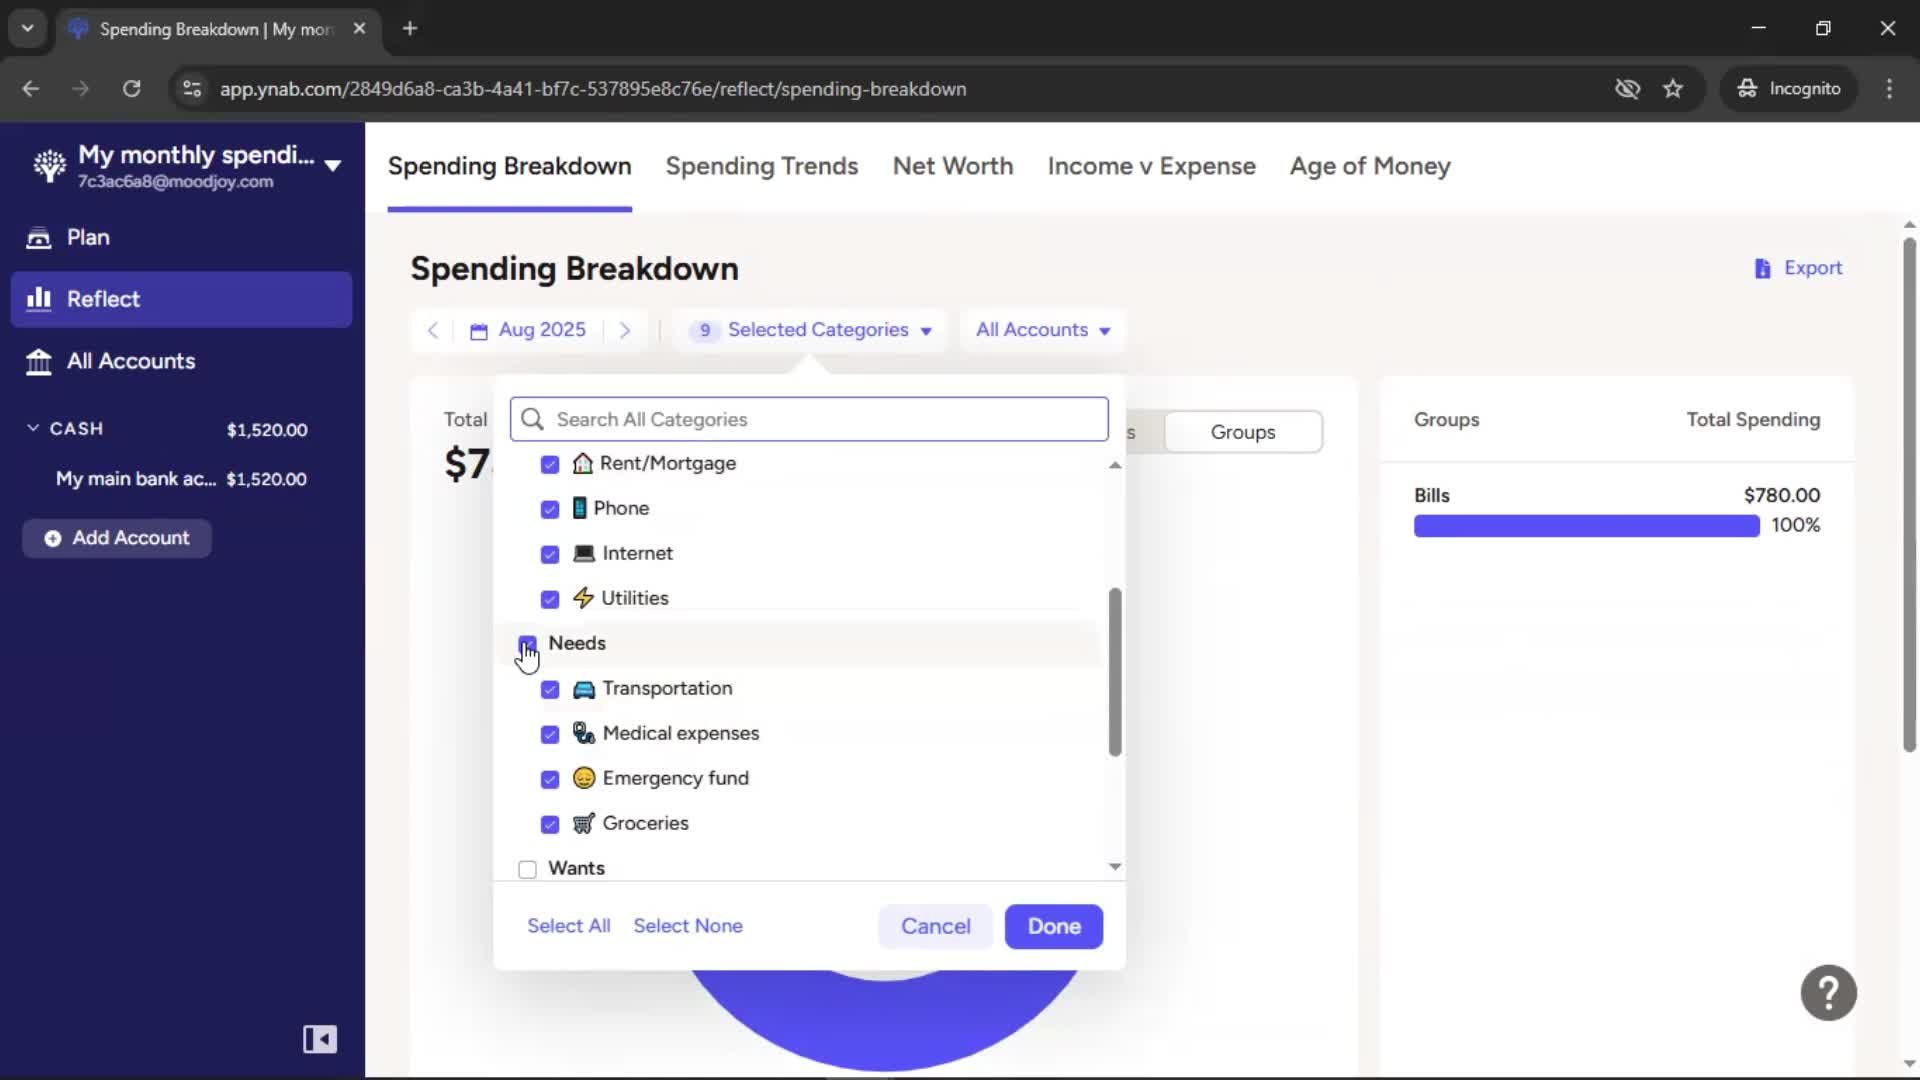The width and height of the screenshot is (1920, 1080).
Task: Reload the page using browser refresh icon
Action: [131, 88]
